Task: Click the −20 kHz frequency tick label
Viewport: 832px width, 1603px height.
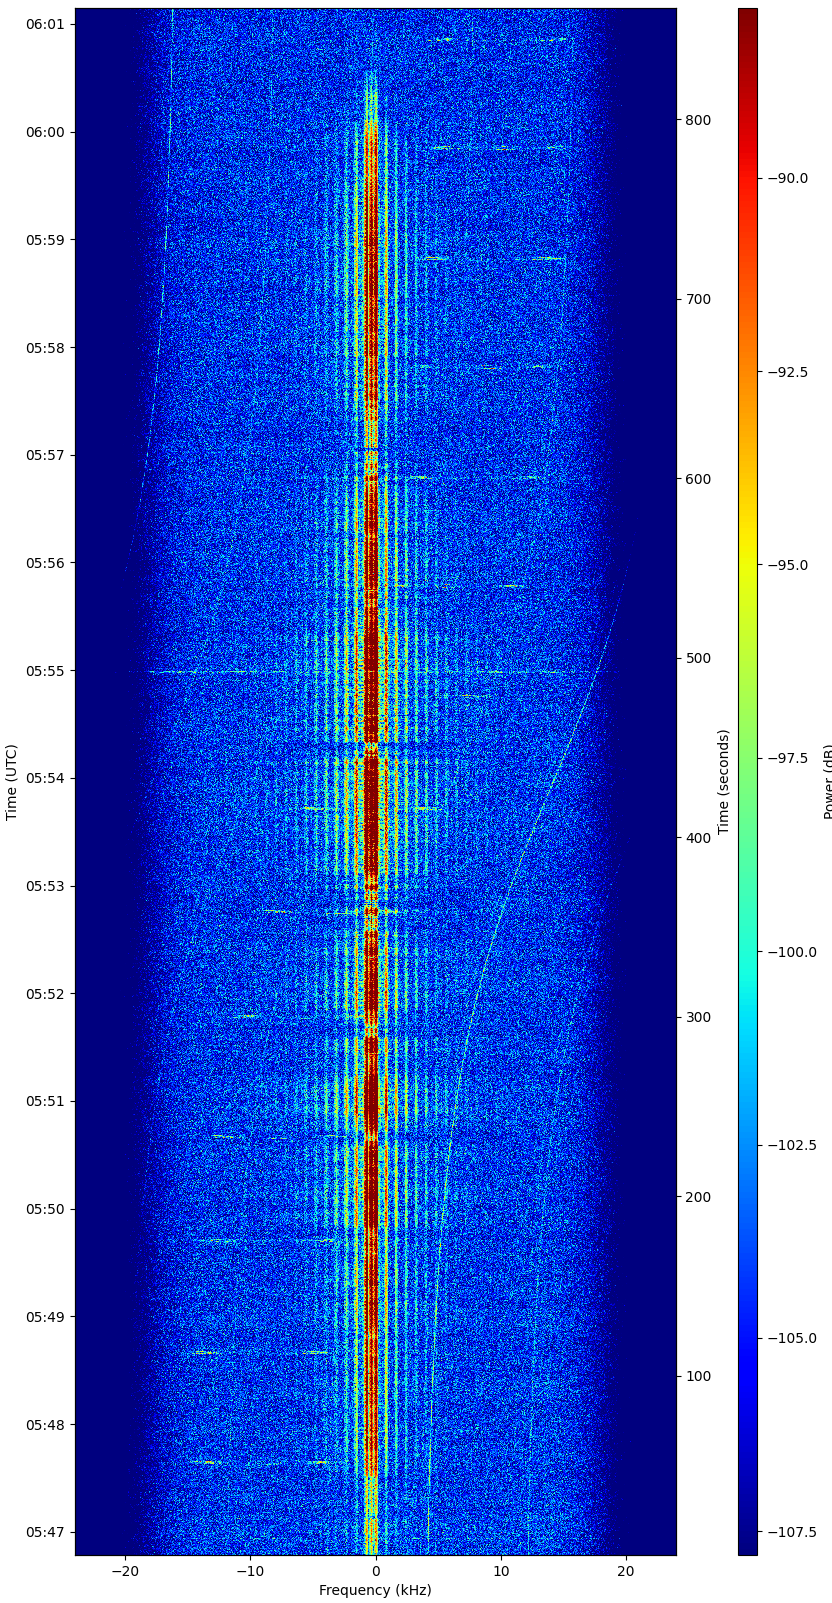Action: pyautogui.click(x=125, y=1571)
